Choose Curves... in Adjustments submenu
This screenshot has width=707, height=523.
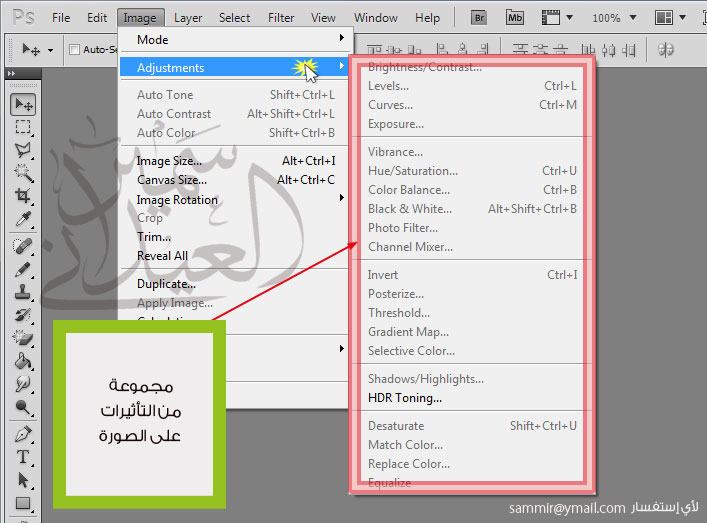tap(472, 105)
